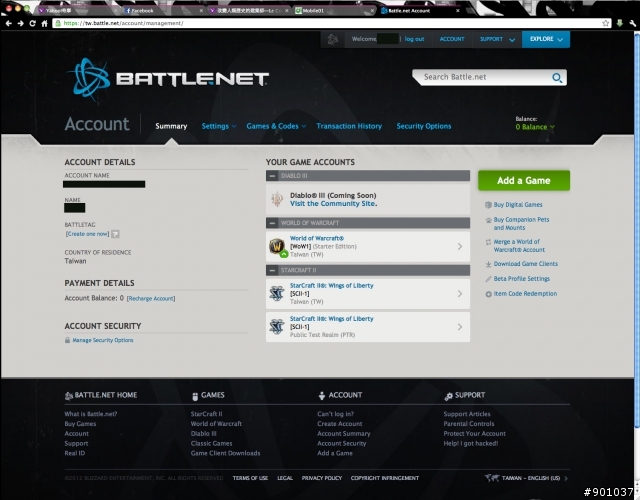
Task: Expand the Settings menu
Action: pos(219,126)
